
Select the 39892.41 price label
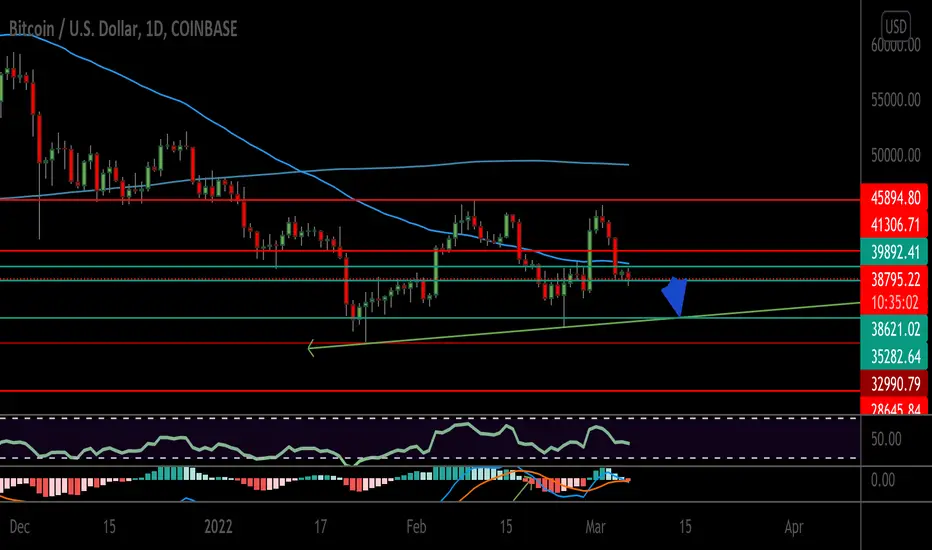[895, 252]
